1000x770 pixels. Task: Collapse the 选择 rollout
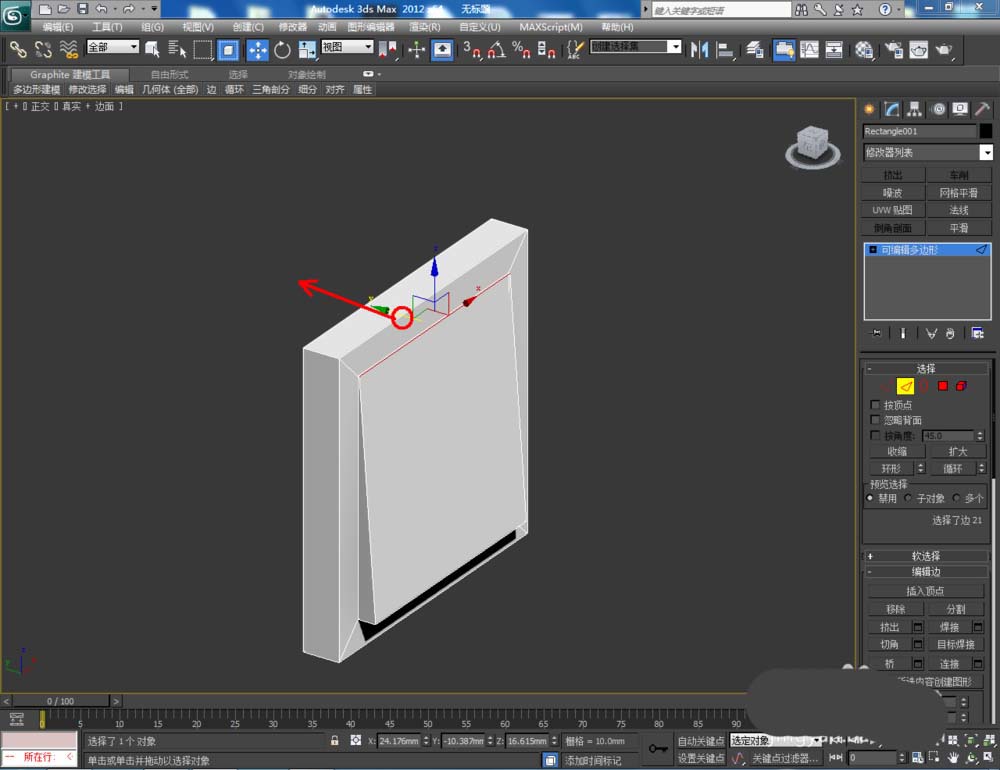925,369
